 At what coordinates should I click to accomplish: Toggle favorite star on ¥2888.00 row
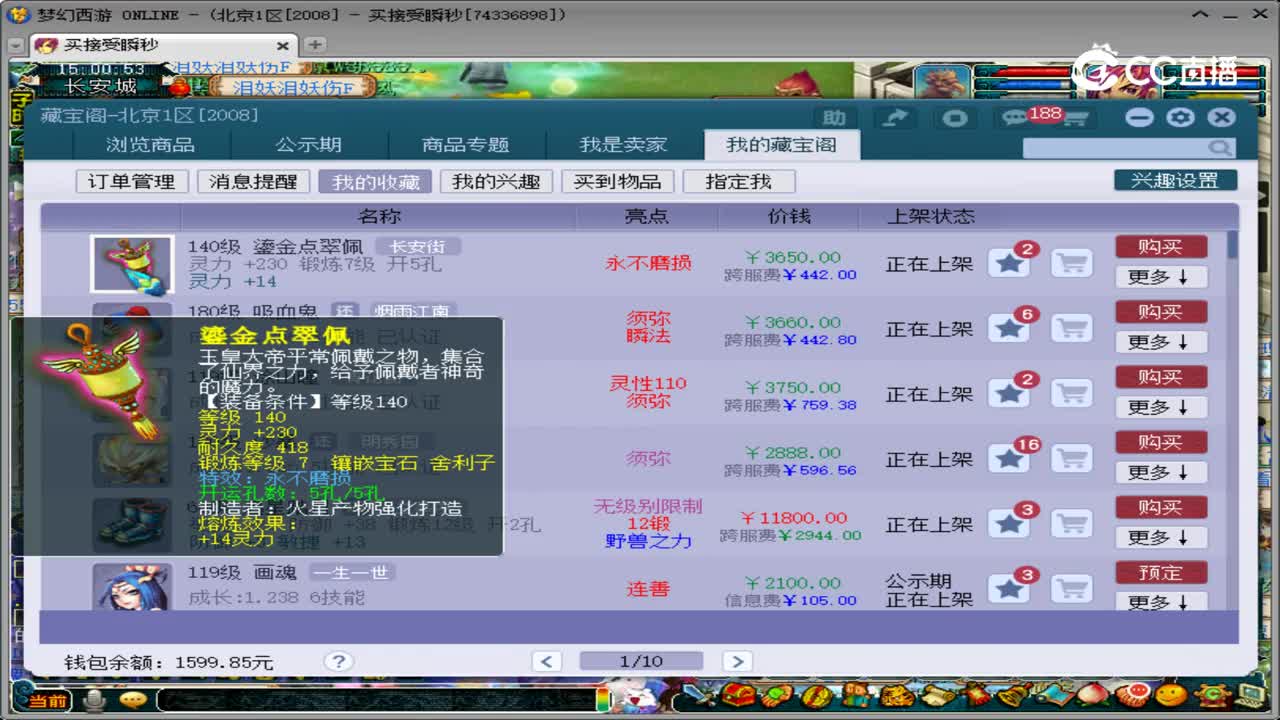1009,459
